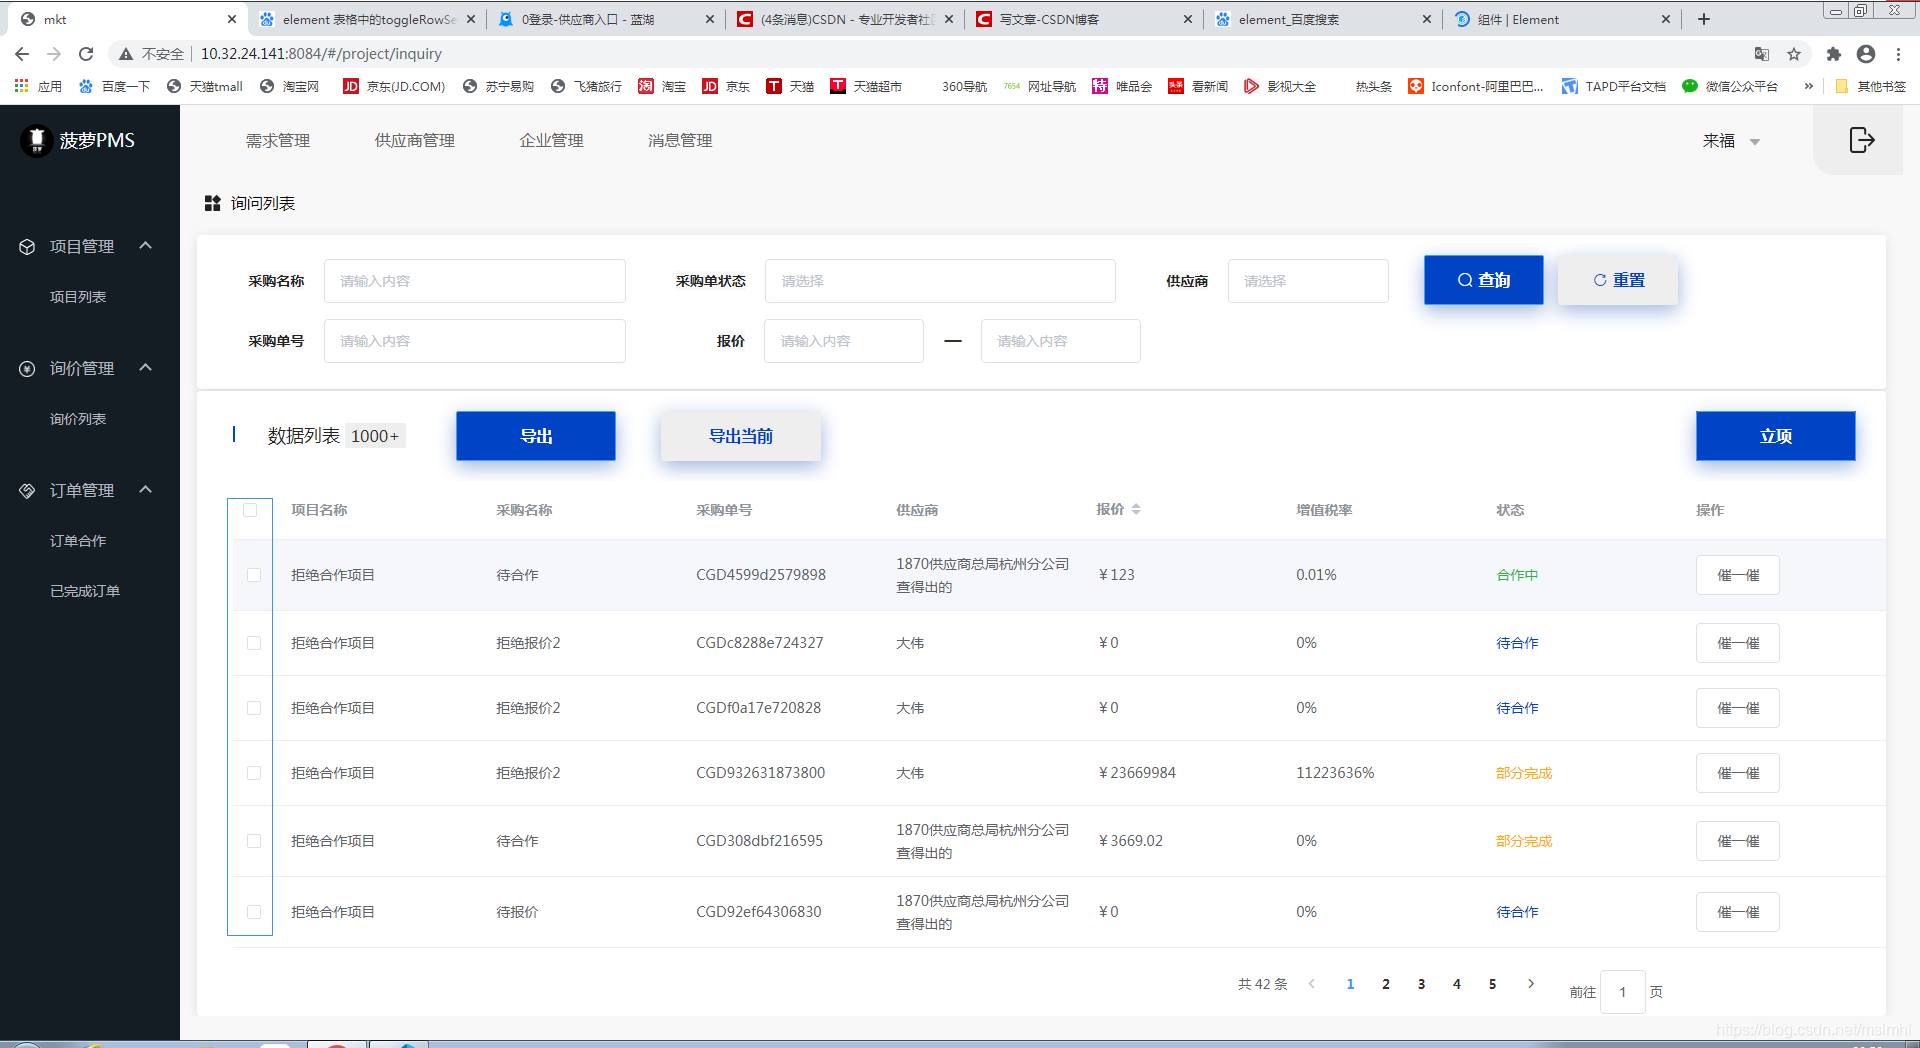Click the 查询 search button
This screenshot has height=1048, width=1920.
tap(1484, 280)
